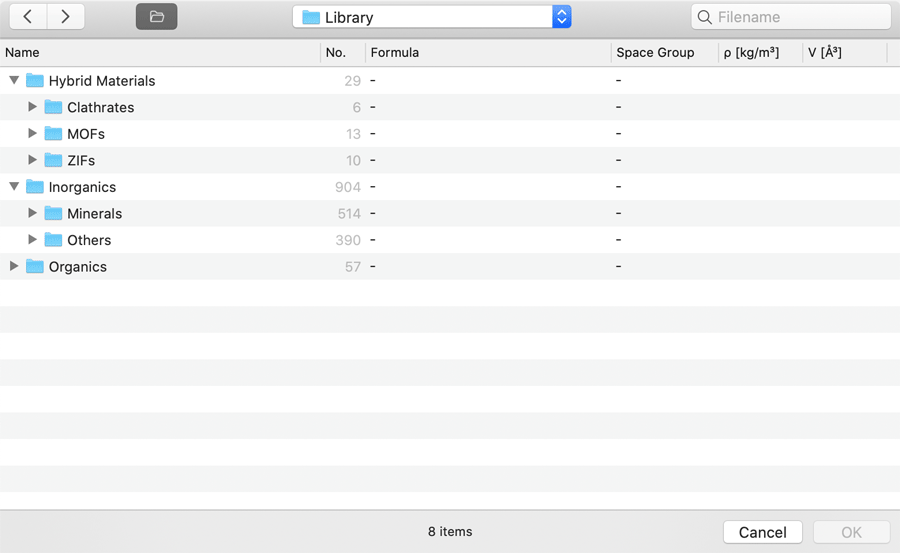Image resolution: width=900 pixels, height=553 pixels.
Task: Click the Clathrates folder icon
Action: (54, 107)
